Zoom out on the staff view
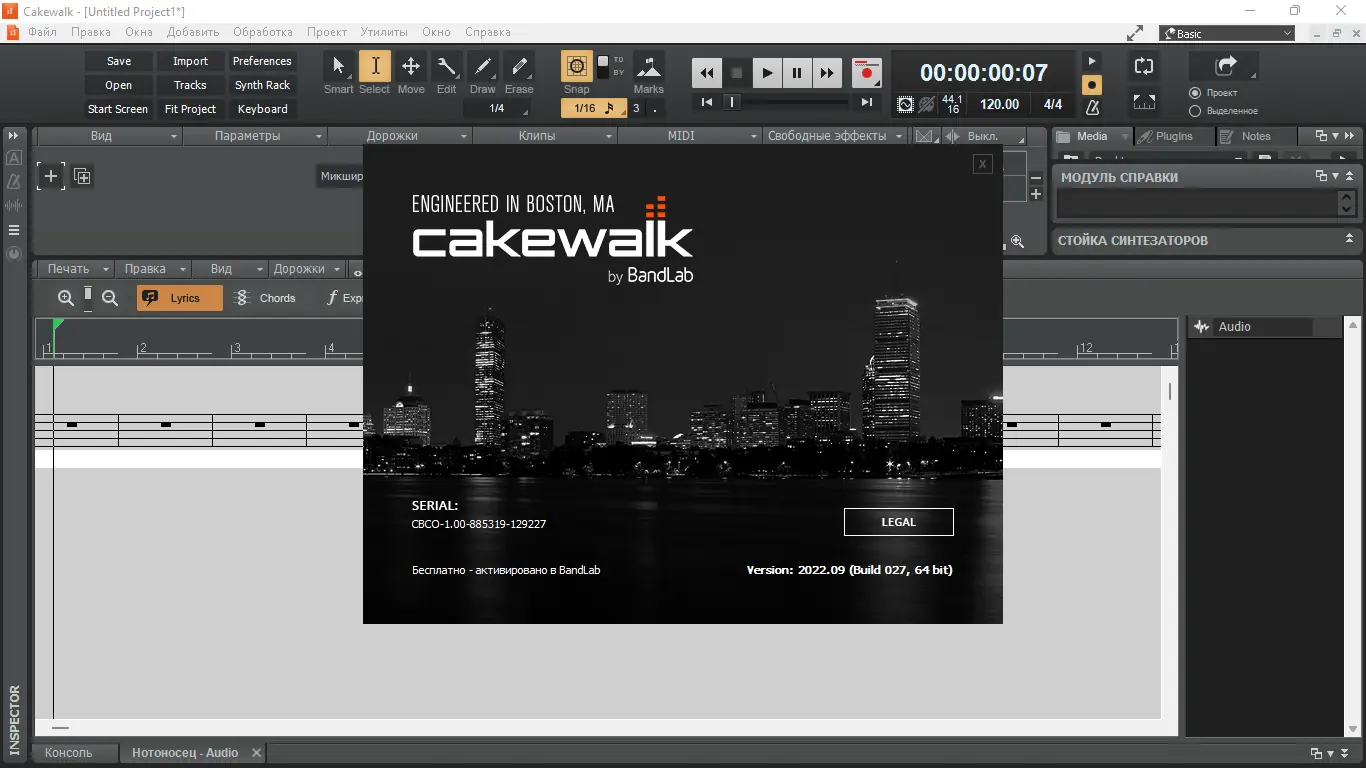Image resolution: width=1366 pixels, height=768 pixels. pos(110,298)
